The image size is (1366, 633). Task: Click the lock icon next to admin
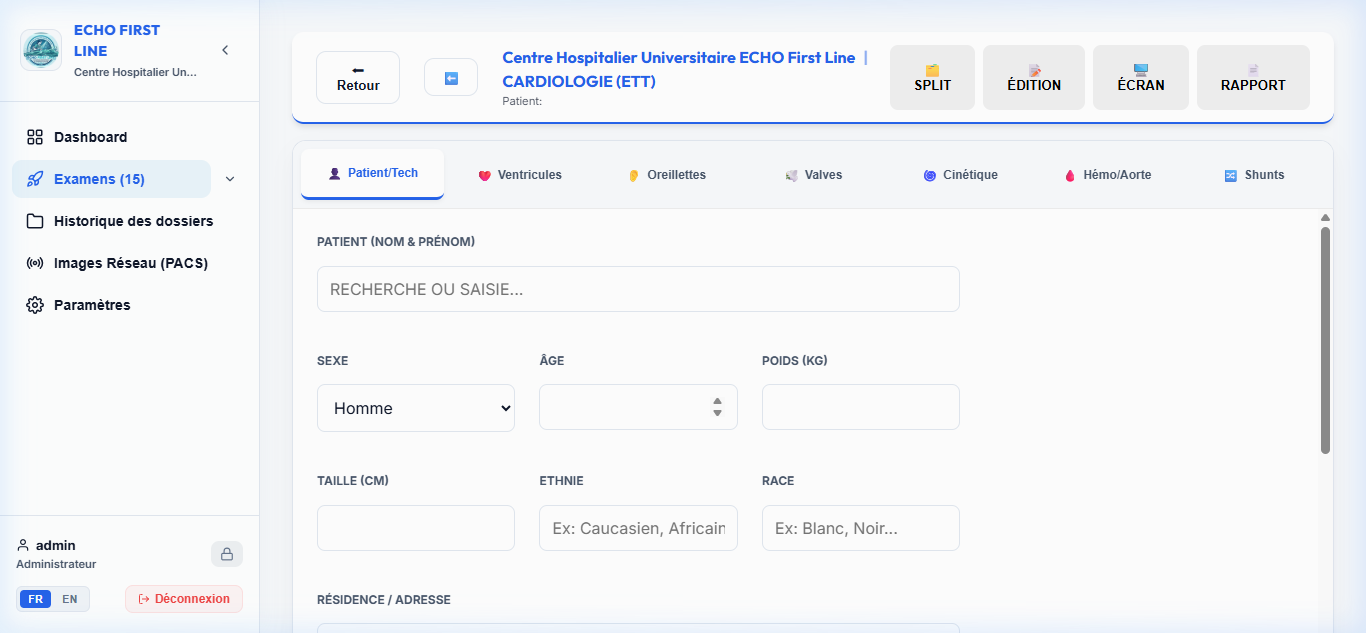227,554
